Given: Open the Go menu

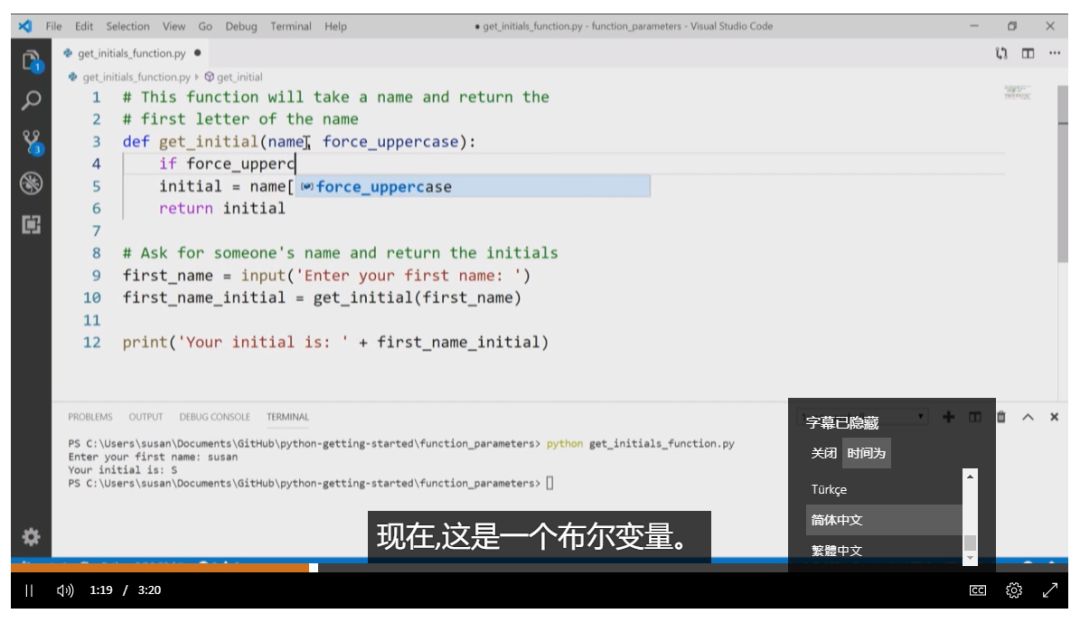Looking at the screenshot, I should (x=205, y=26).
